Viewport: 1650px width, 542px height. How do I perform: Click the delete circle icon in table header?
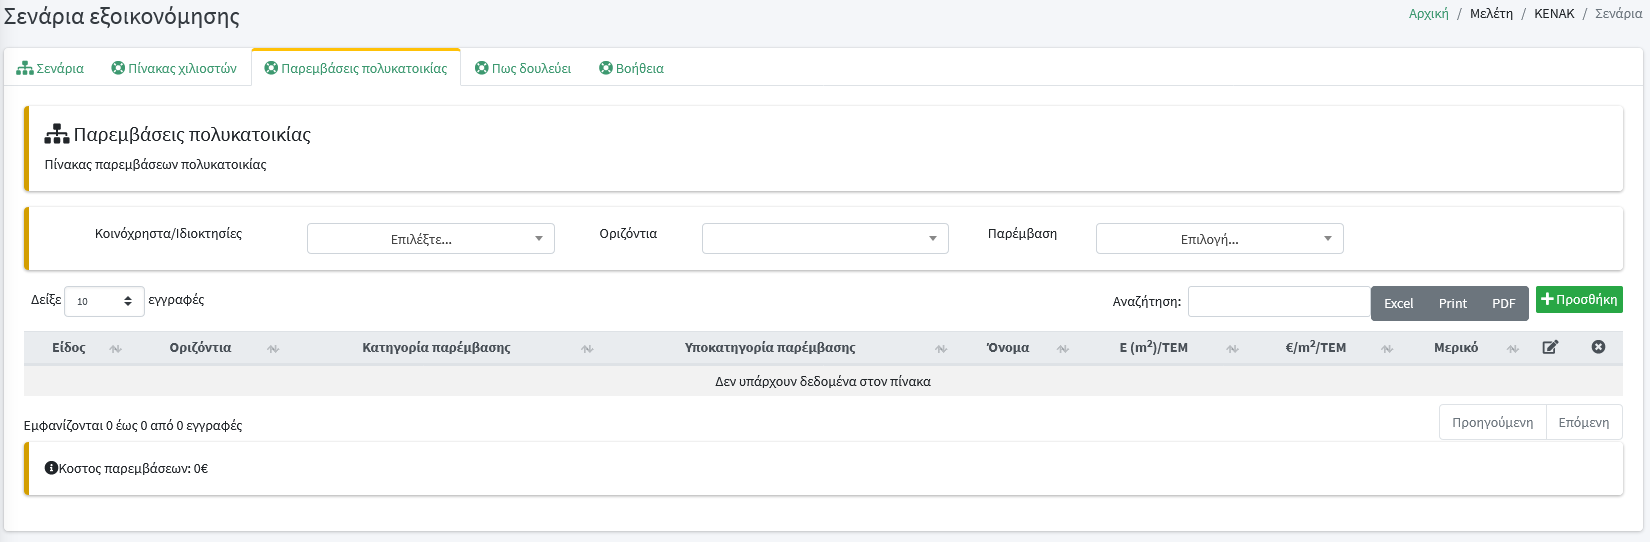point(1598,347)
